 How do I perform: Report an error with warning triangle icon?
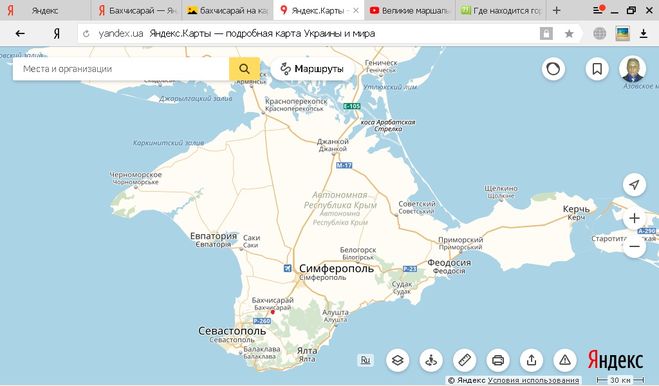(x=565, y=360)
